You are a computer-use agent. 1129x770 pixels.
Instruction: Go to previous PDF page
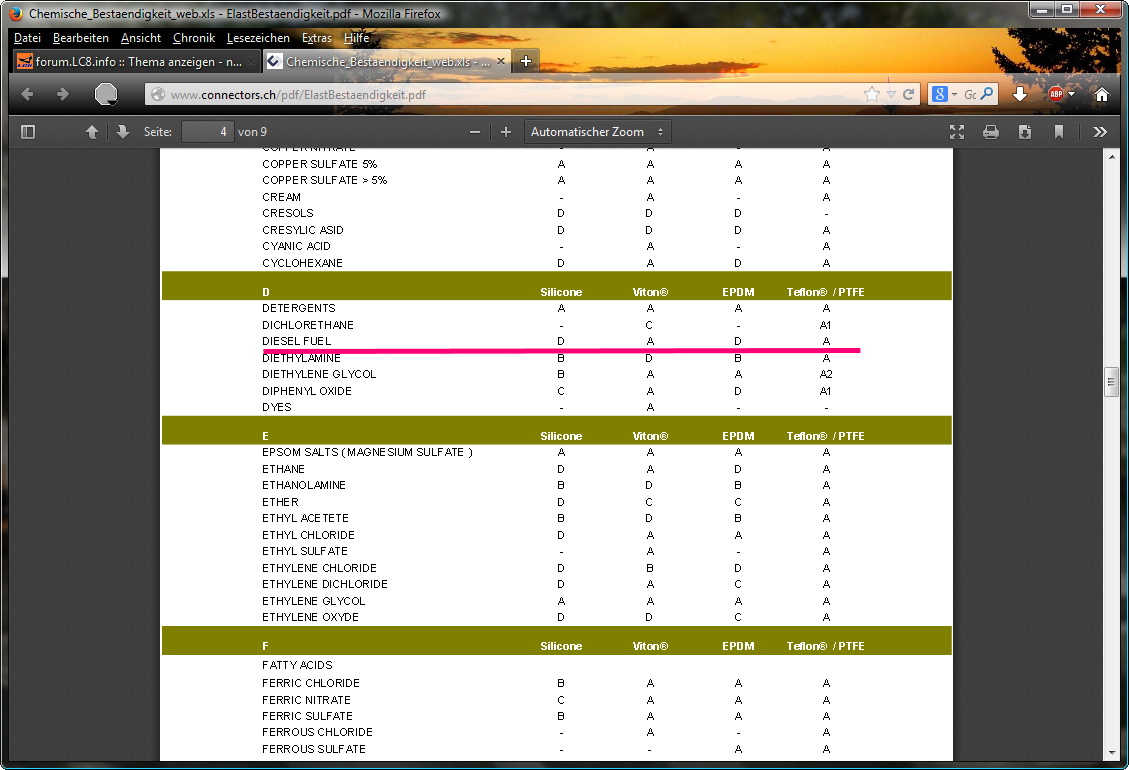pyautogui.click(x=92, y=132)
